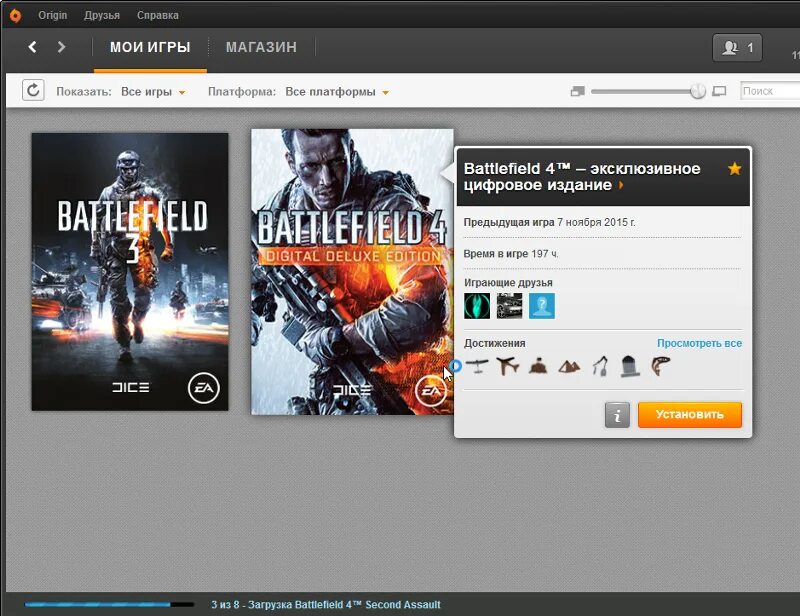Select the small tiles view icon
Screen dimensions: 800x616
[578, 91]
